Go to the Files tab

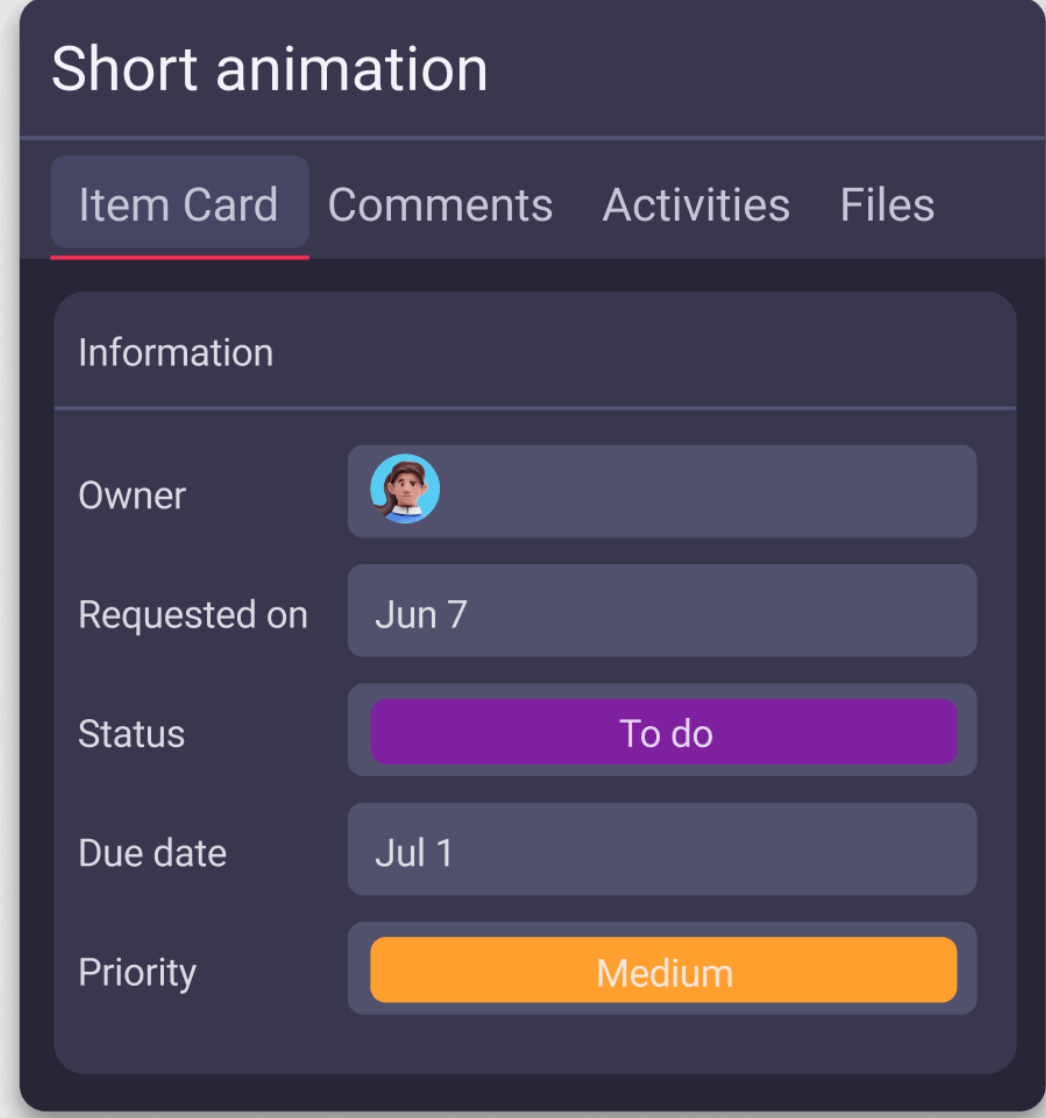click(887, 205)
